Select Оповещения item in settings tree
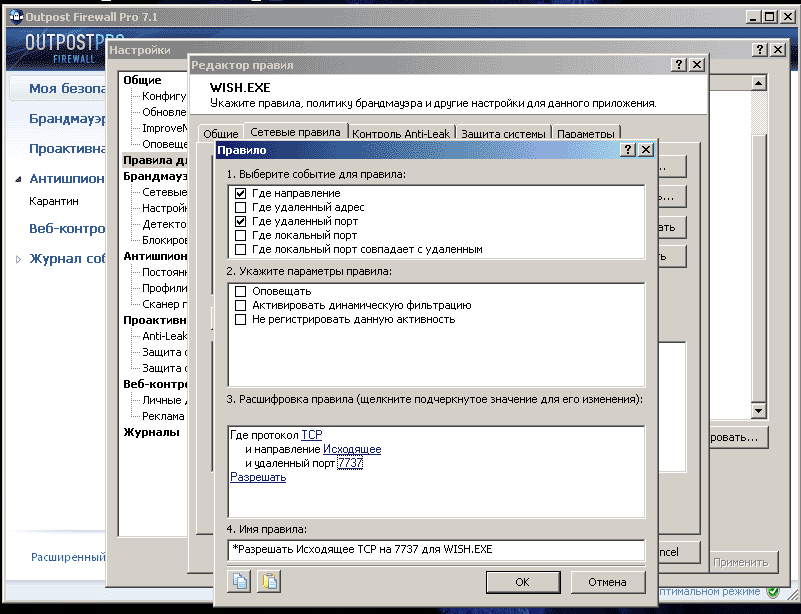Screen dimensions: 801x614 [x=164, y=144]
